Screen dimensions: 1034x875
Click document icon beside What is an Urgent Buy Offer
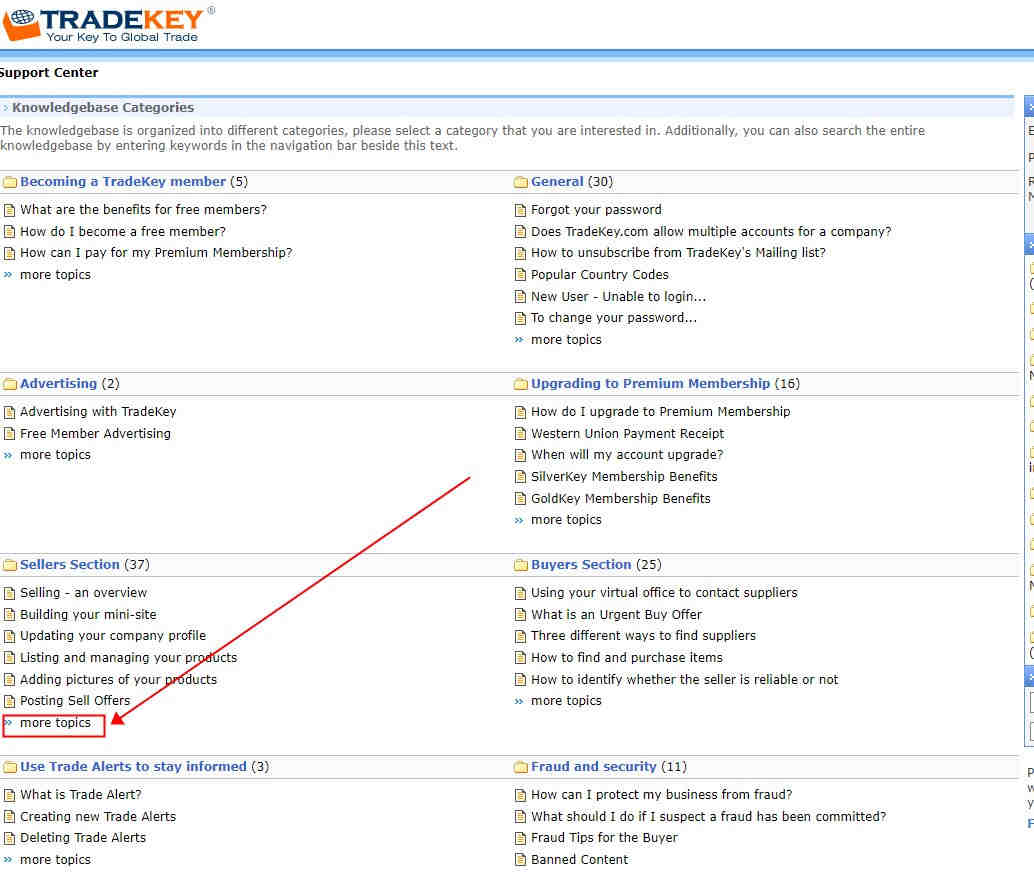(520, 615)
